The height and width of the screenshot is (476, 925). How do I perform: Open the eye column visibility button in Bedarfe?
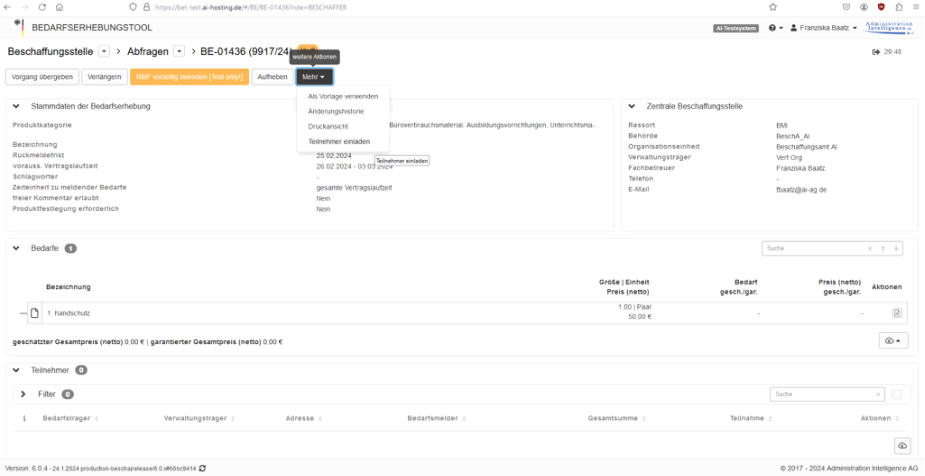[893, 340]
